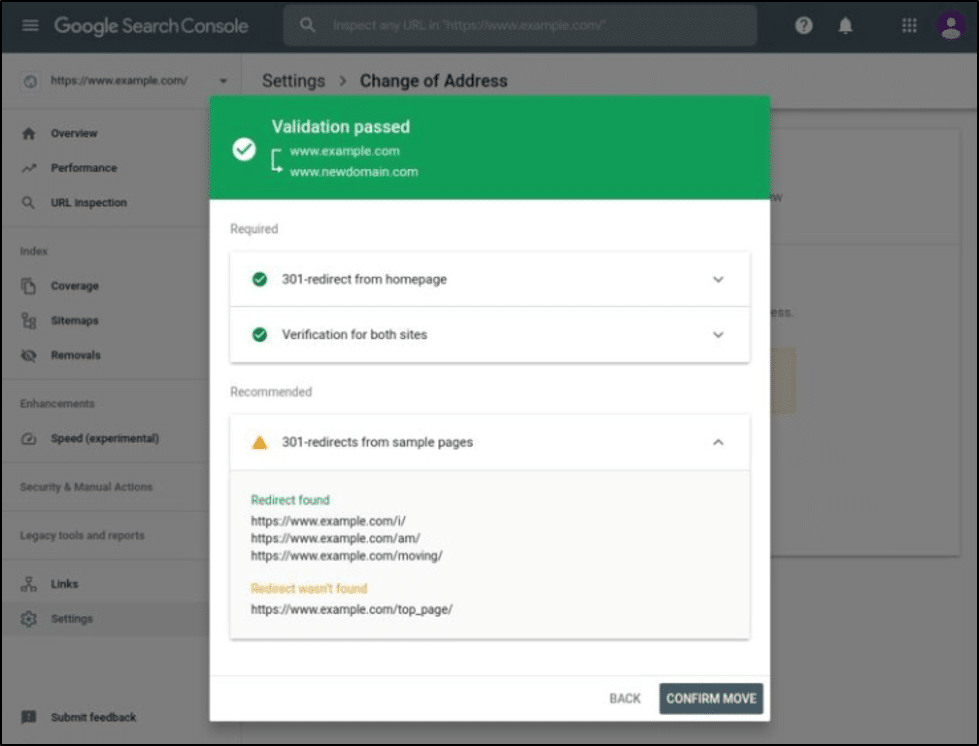Focus the Inspect any URL search field

(520, 26)
